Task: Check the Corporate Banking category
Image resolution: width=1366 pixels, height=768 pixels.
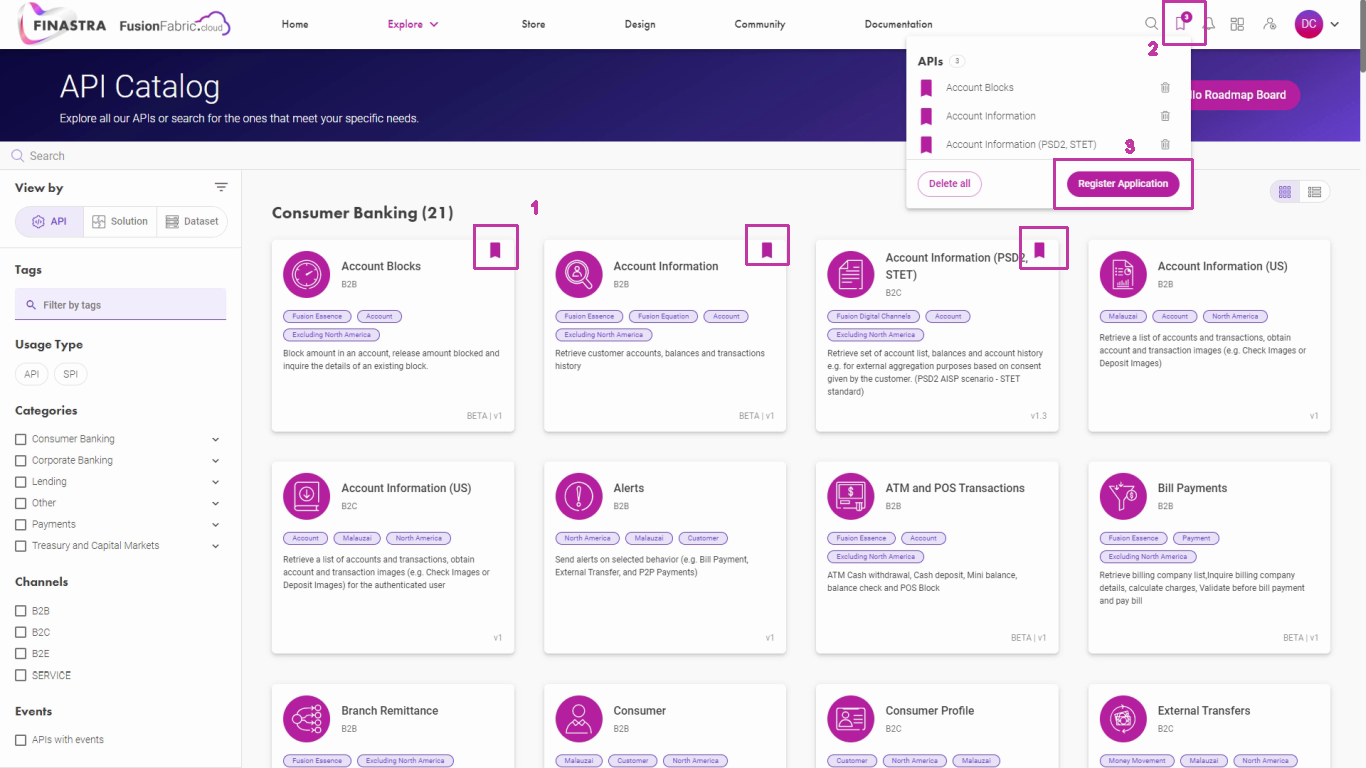Action: click(x=21, y=461)
